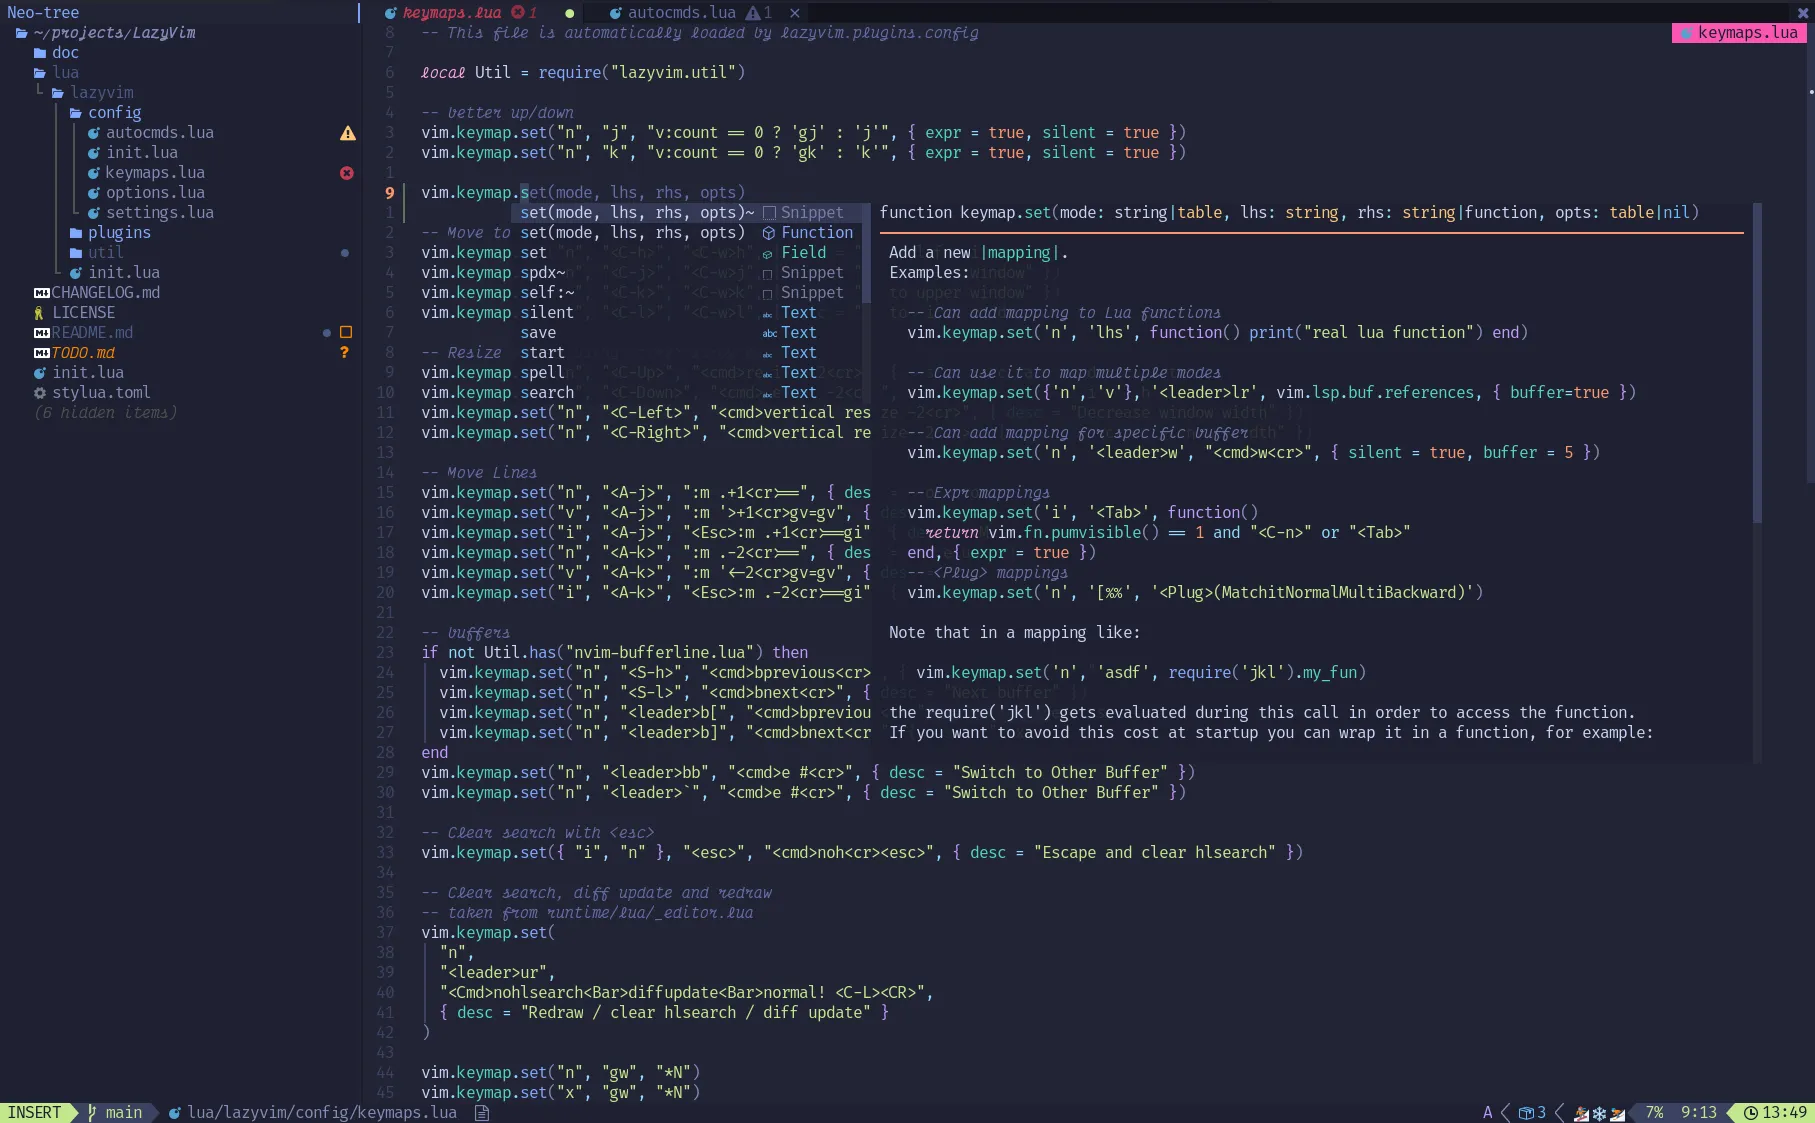Close the autocmds.lua buffer tab
Screen dimensions: 1815x1123
click(795, 13)
